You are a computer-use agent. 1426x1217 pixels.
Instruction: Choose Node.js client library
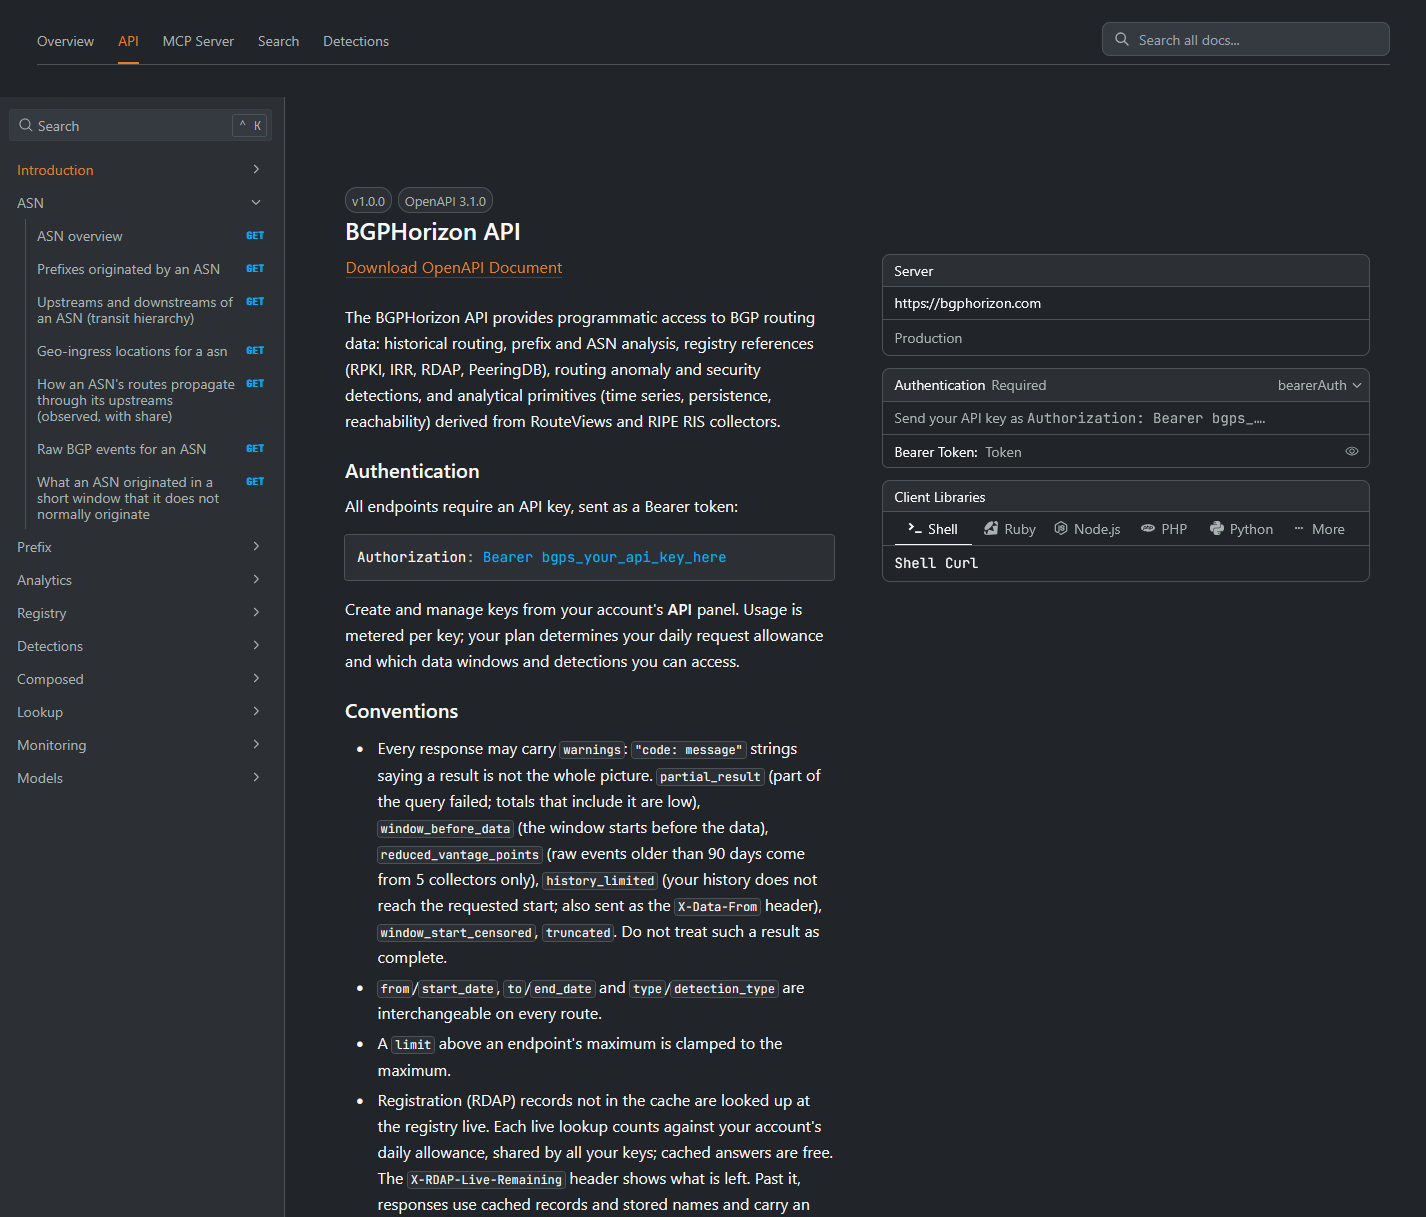[x=1087, y=529]
